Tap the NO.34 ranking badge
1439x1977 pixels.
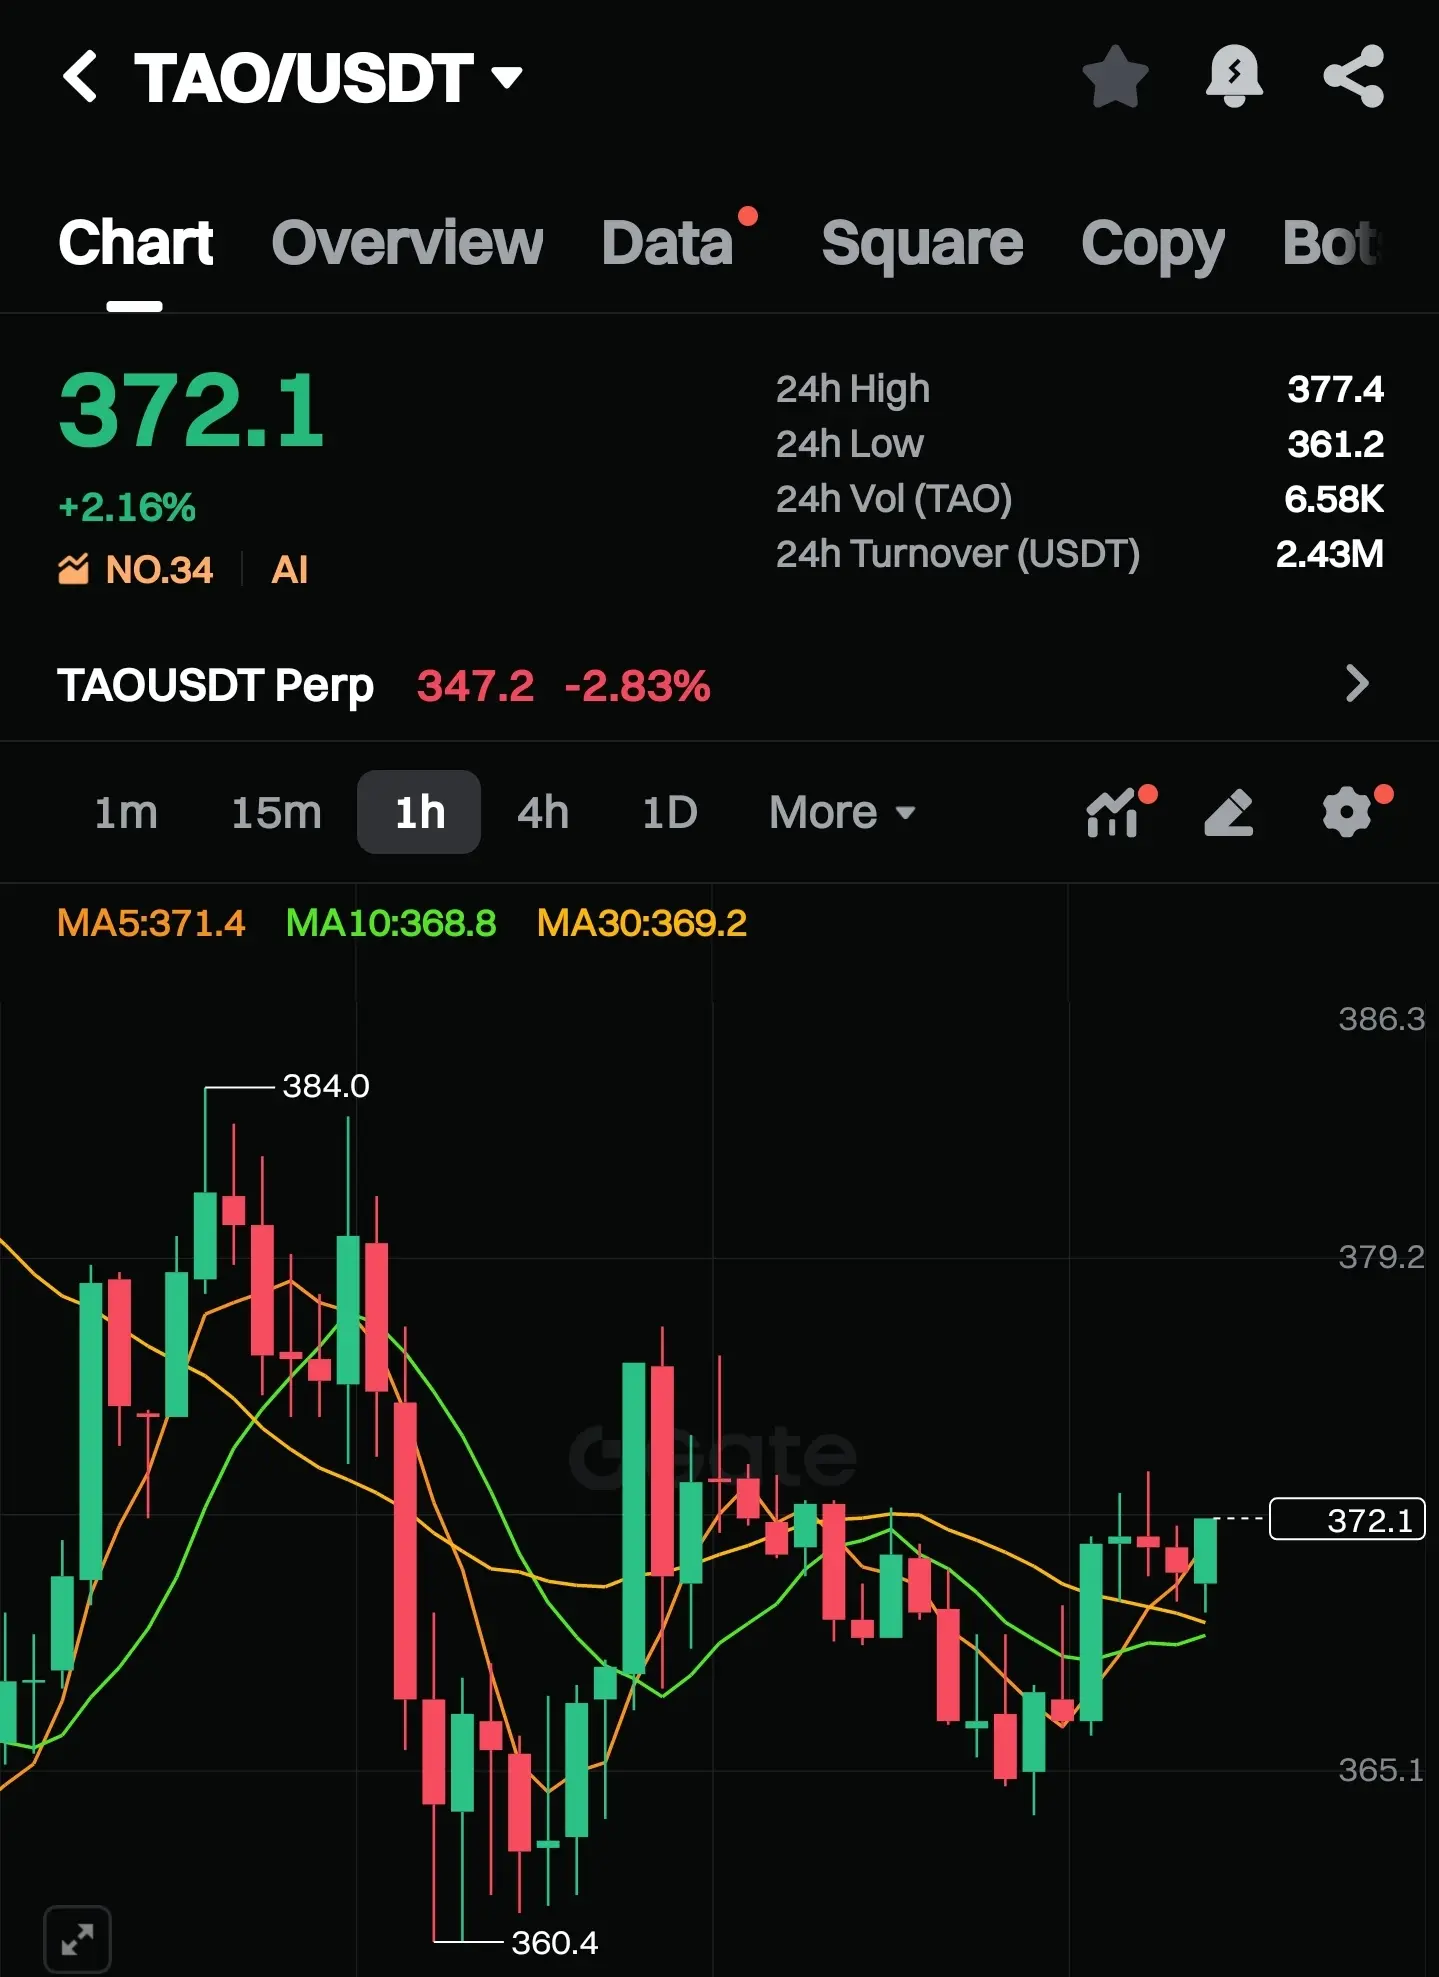(x=136, y=570)
